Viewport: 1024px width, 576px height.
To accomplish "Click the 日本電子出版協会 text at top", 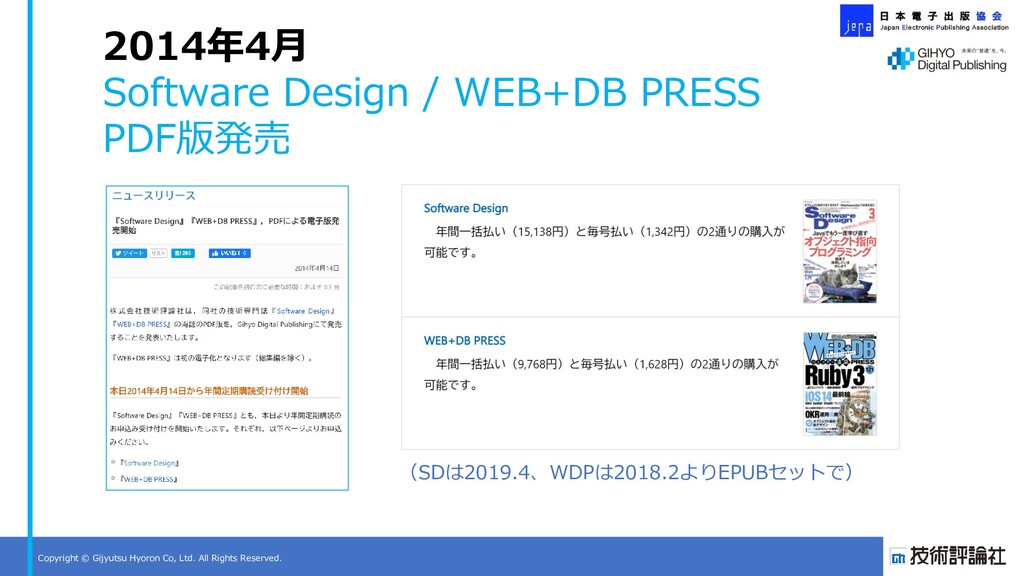I will click(940, 16).
